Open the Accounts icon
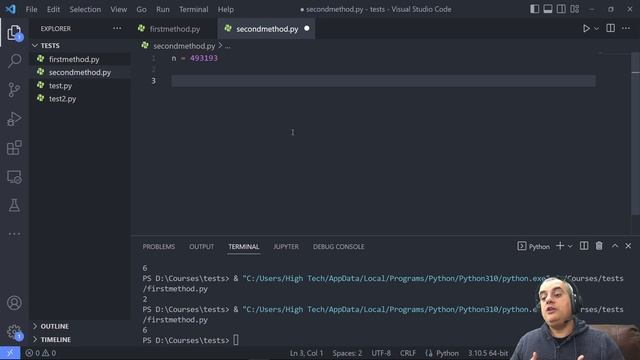The image size is (640, 360). click(14, 303)
